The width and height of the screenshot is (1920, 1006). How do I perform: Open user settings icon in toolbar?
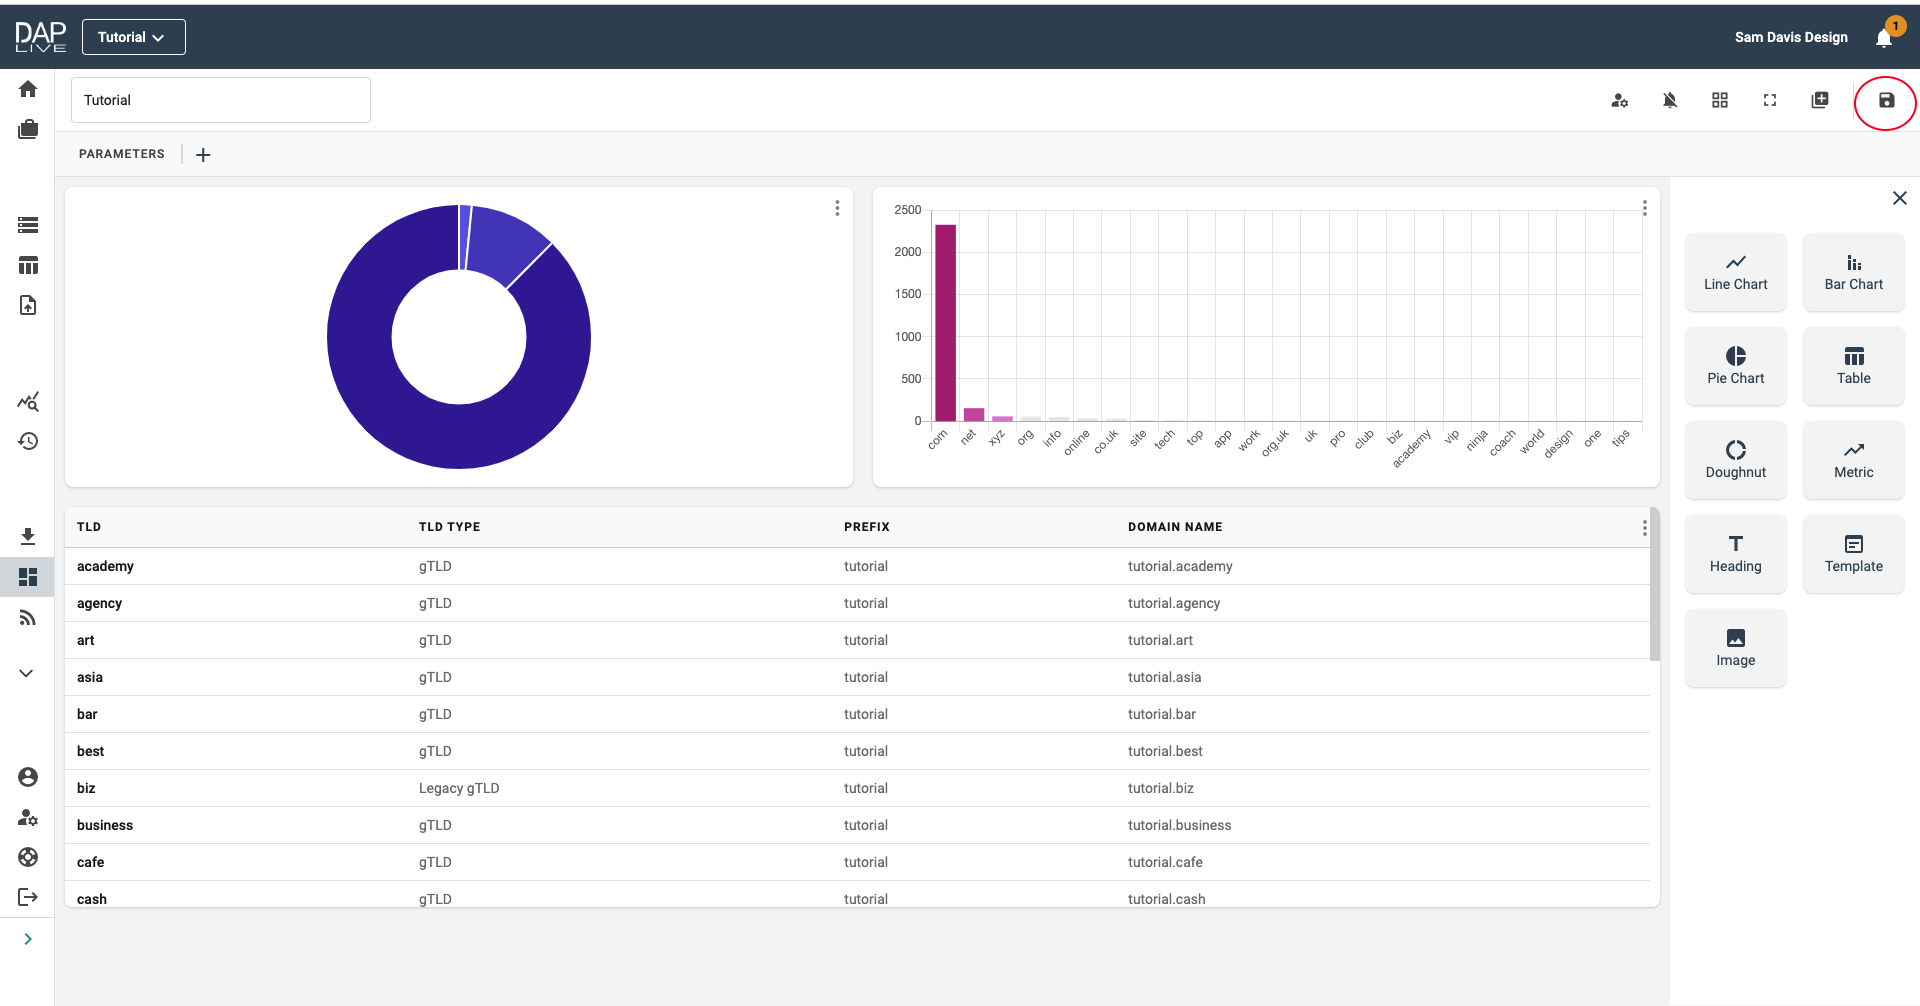[1619, 101]
